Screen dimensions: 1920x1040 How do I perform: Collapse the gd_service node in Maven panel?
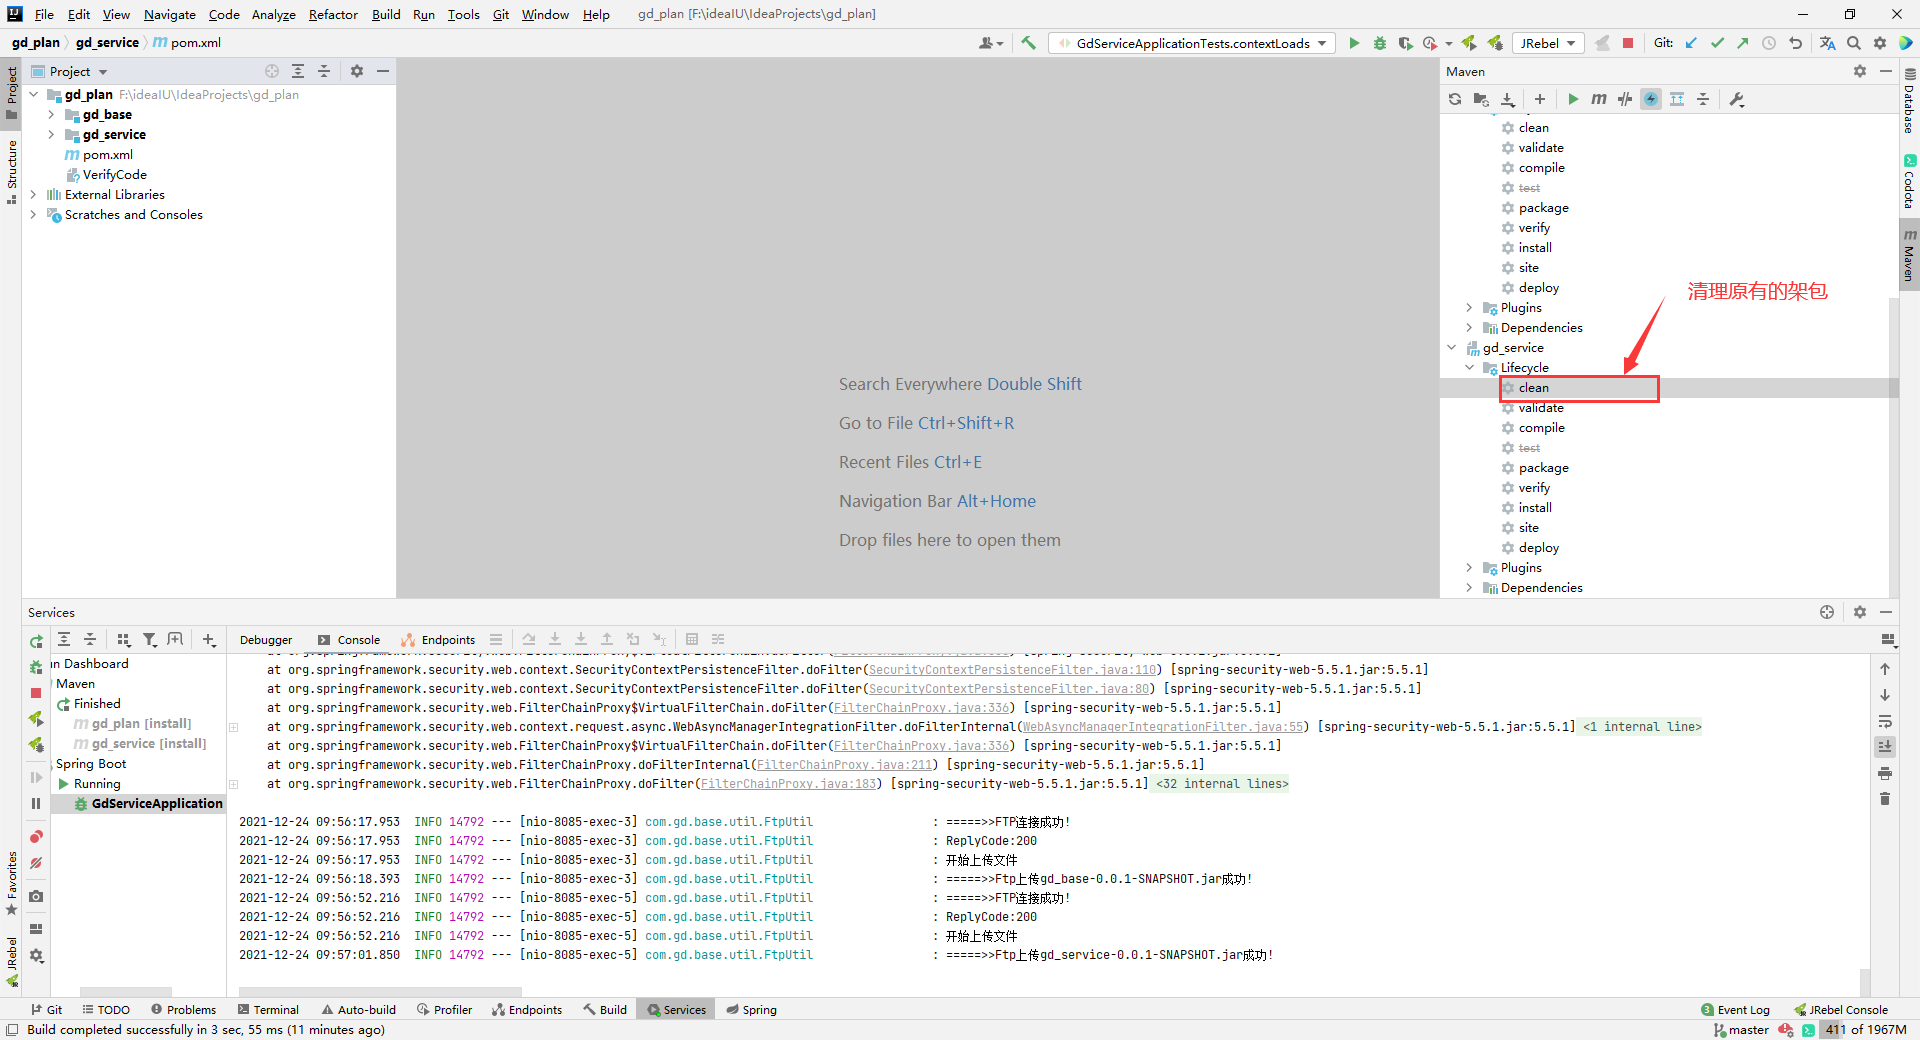[1451, 347]
